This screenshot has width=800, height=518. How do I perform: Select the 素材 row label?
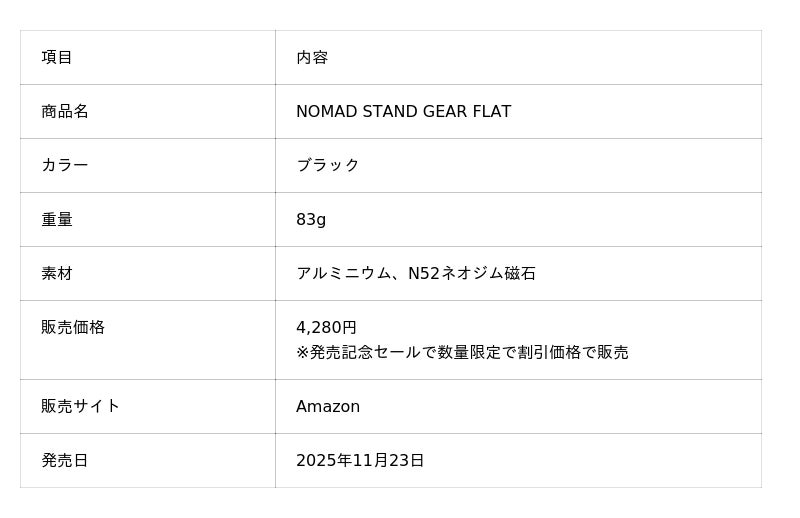(57, 273)
